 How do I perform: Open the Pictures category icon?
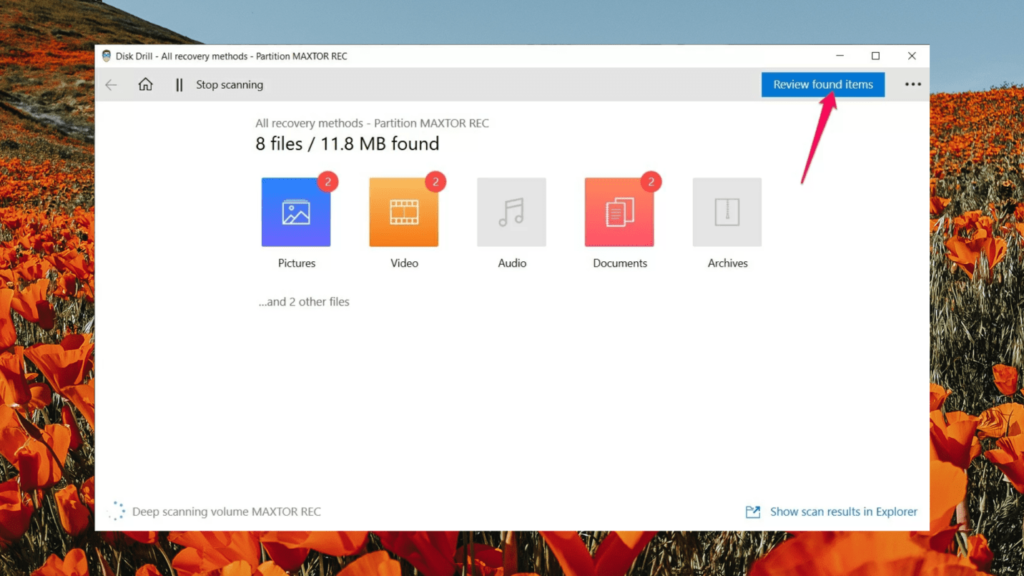tap(296, 211)
